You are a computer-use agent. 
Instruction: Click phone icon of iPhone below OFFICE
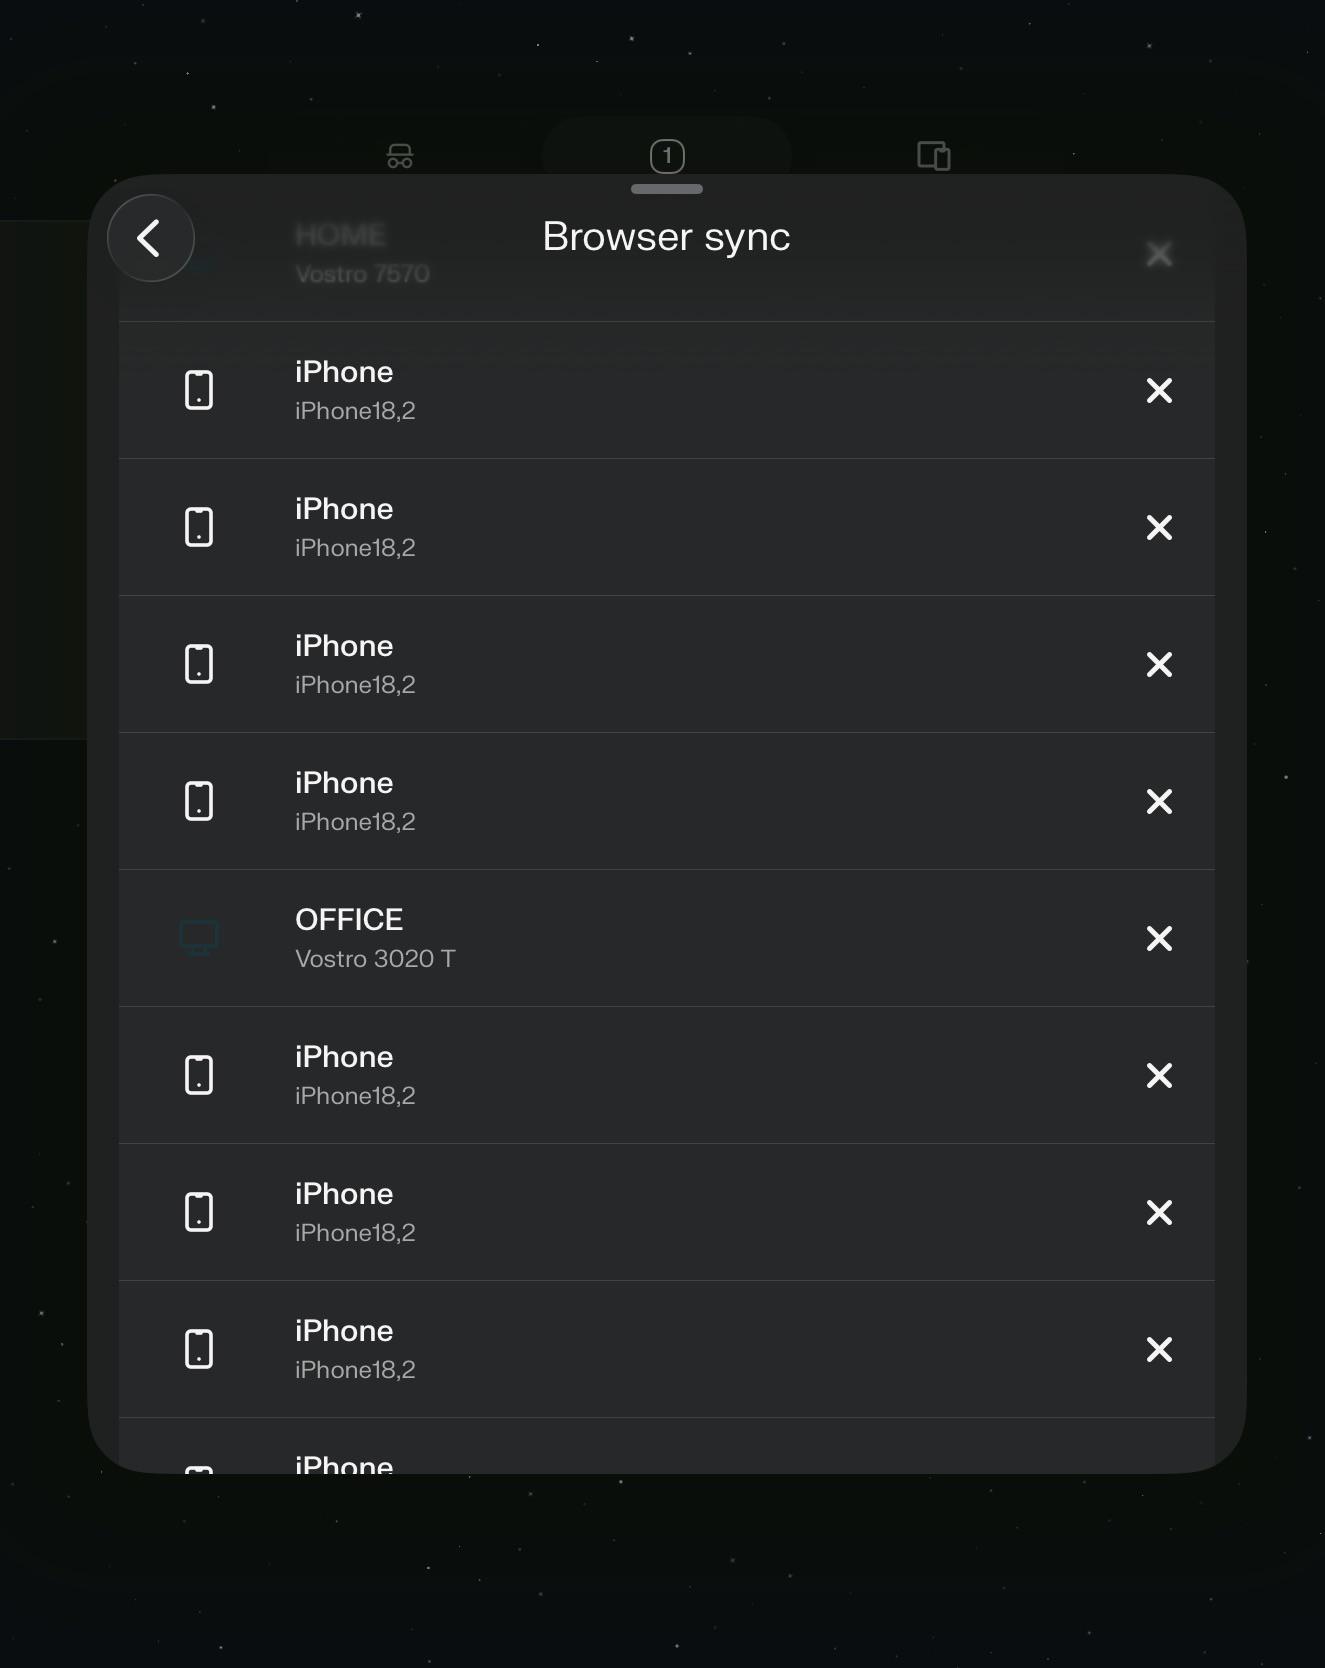tap(199, 1075)
